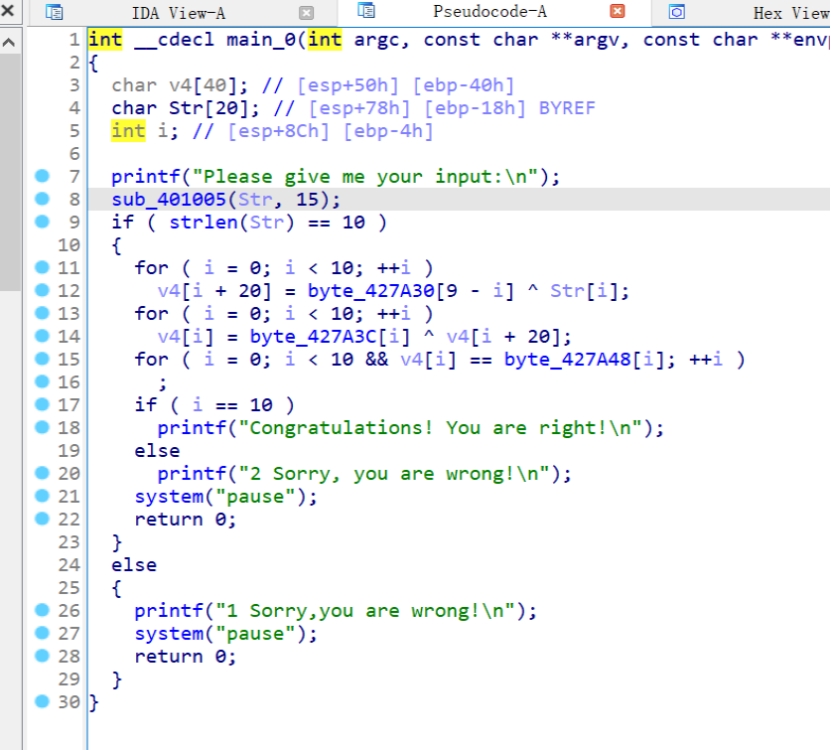Toggle the breakpoint dot on line 8

click(42, 199)
